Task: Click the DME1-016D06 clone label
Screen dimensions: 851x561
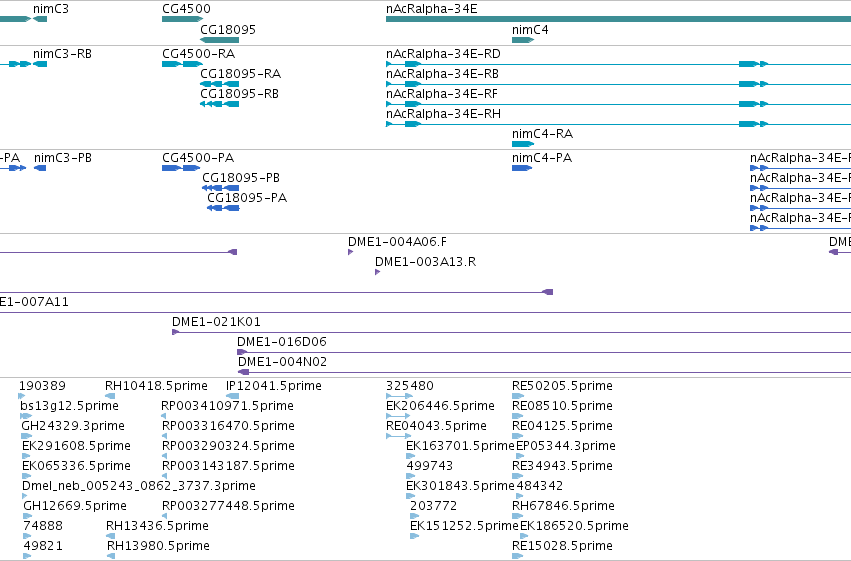Action: point(282,342)
